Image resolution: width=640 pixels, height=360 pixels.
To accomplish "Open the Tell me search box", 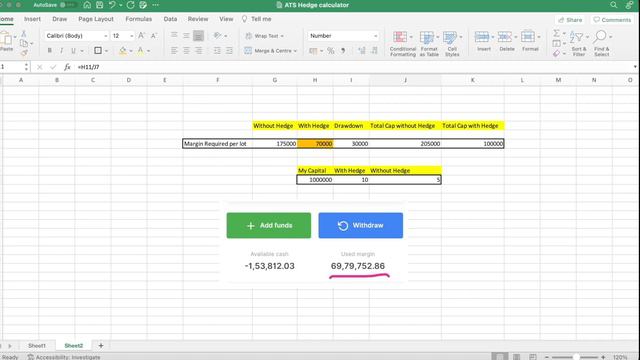I will click(x=257, y=19).
